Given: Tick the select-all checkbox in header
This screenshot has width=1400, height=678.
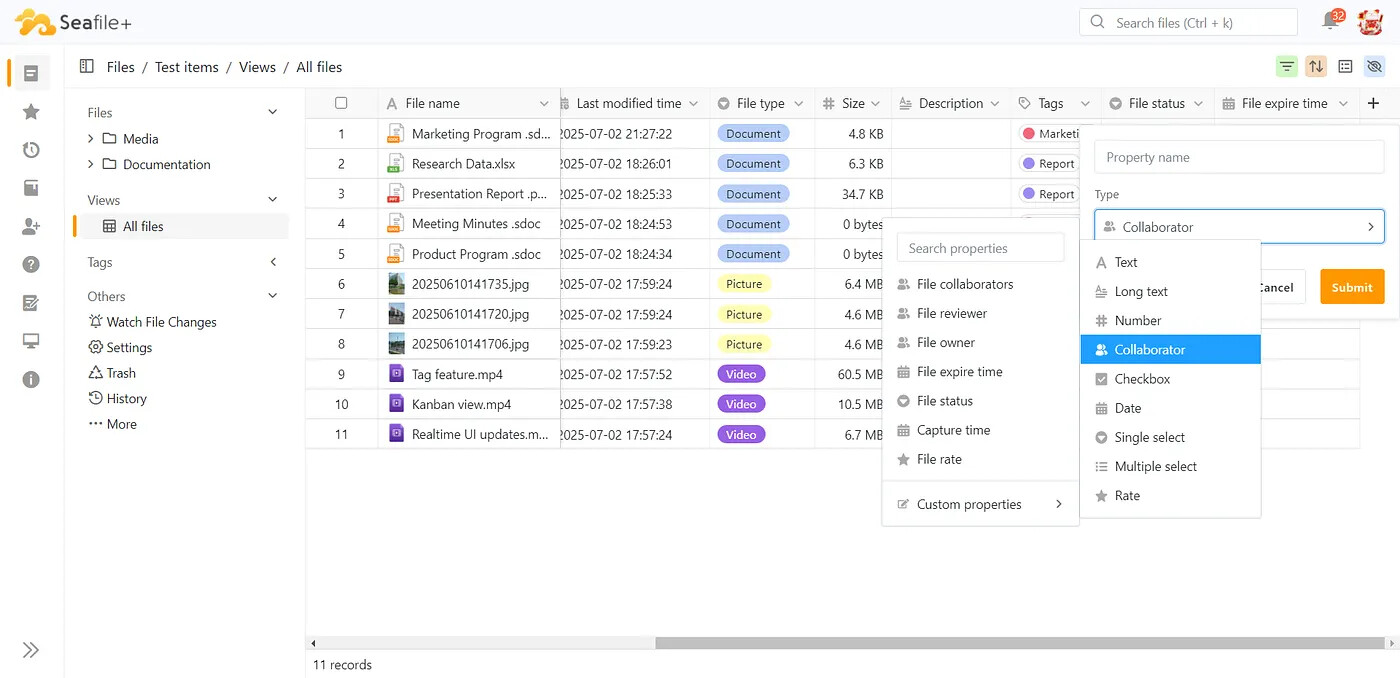Looking at the screenshot, I should pyautogui.click(x=341, y=103).
